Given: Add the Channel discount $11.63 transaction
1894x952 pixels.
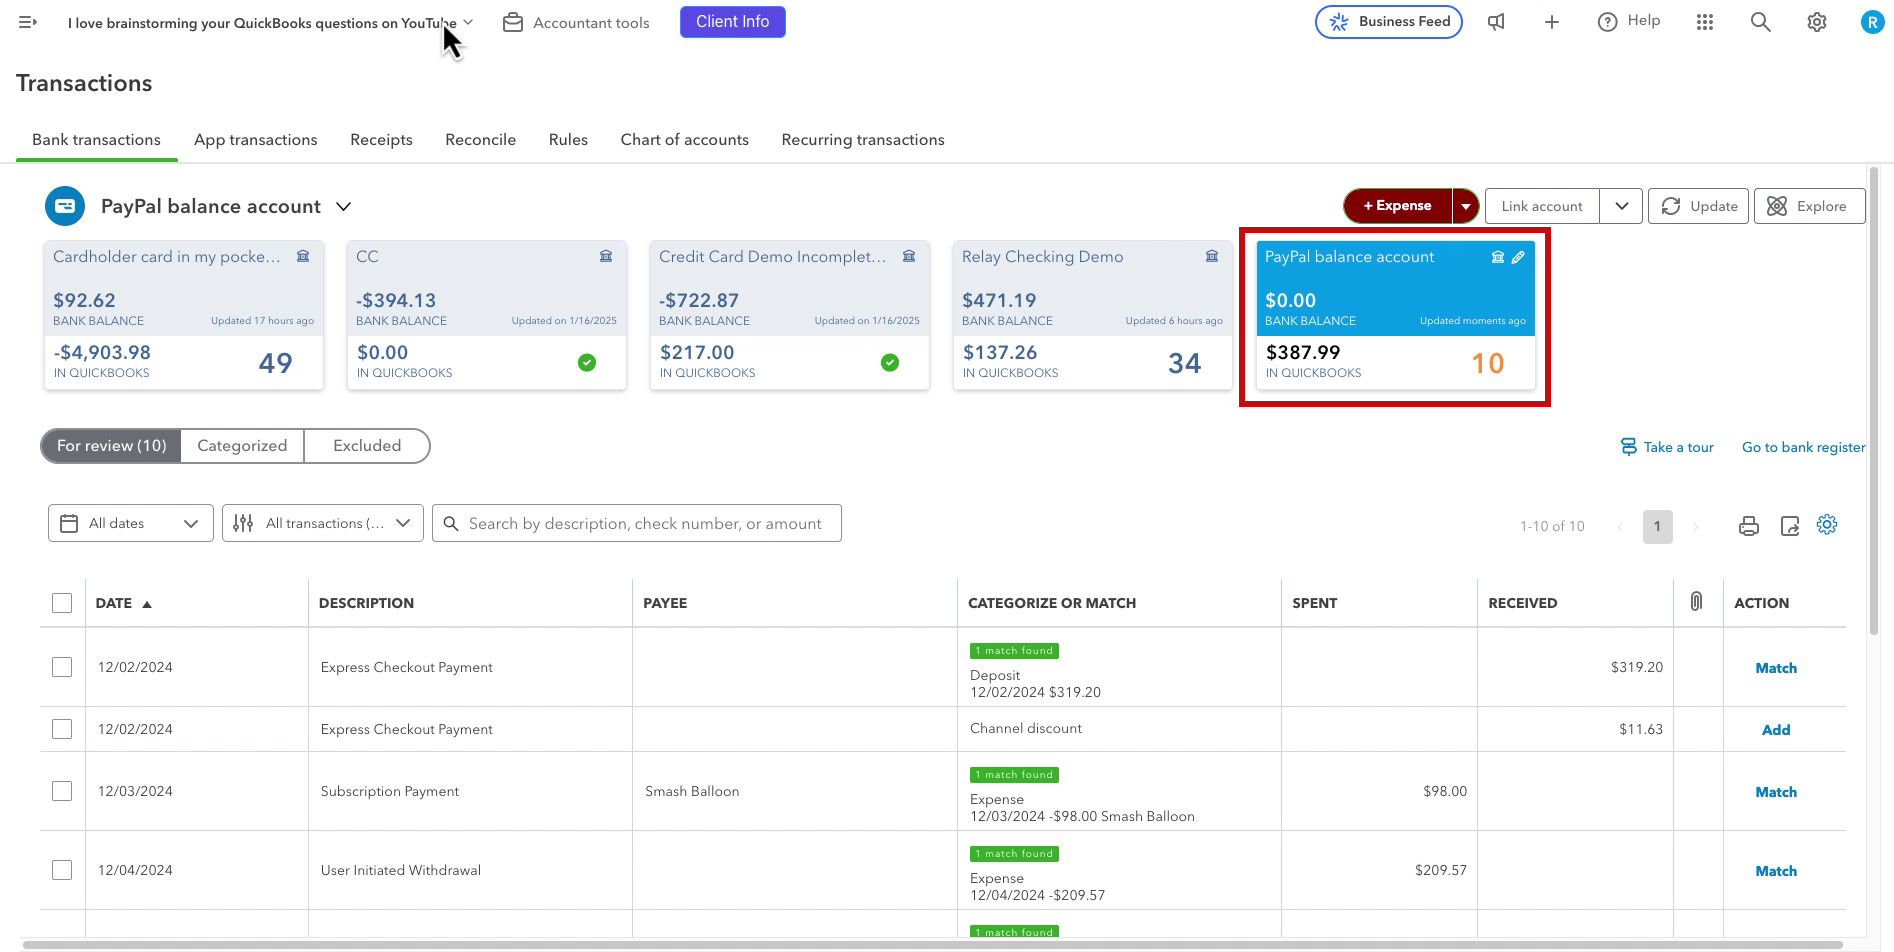Looking at the screenshot, I should pyautogui.click(x=1776, y=730).
